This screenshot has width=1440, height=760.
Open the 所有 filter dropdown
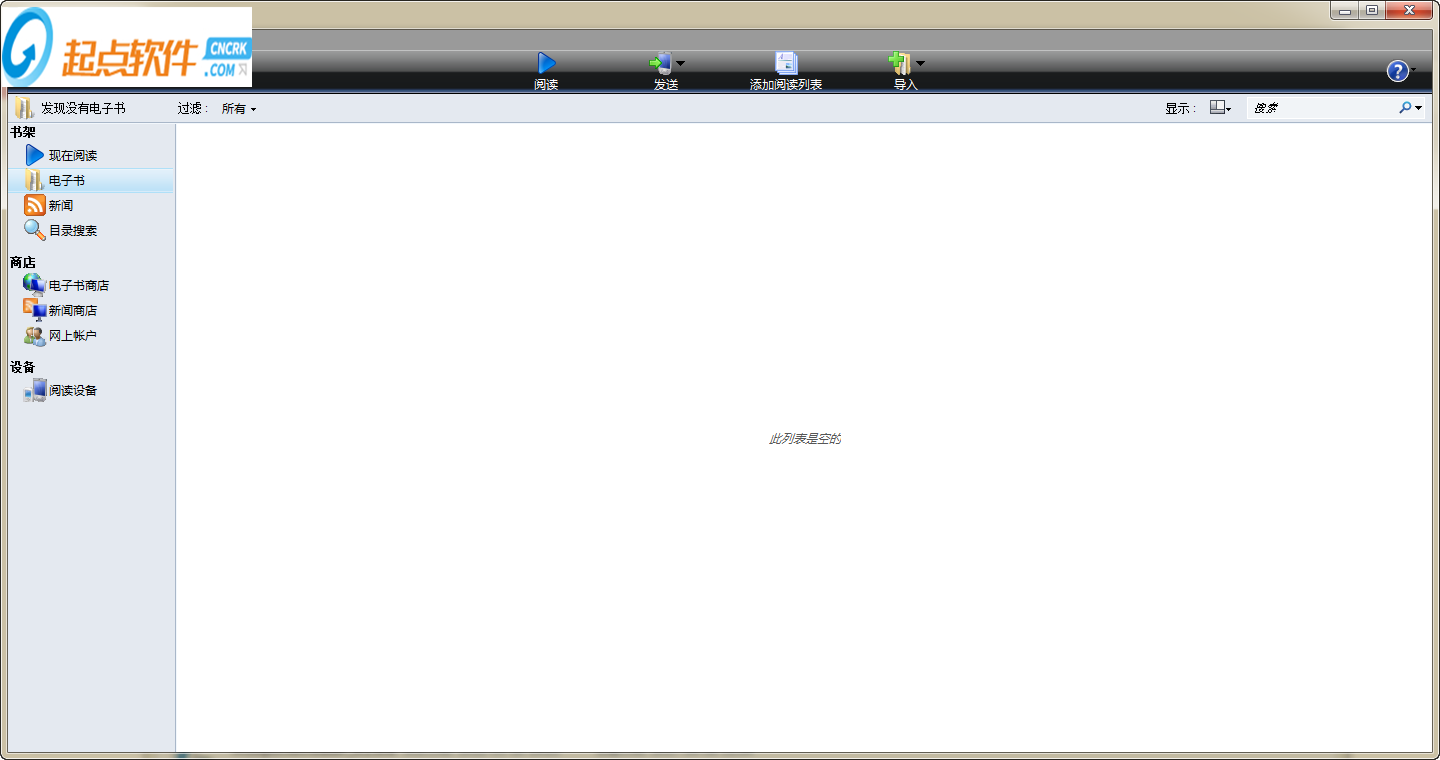pos(239,108)
